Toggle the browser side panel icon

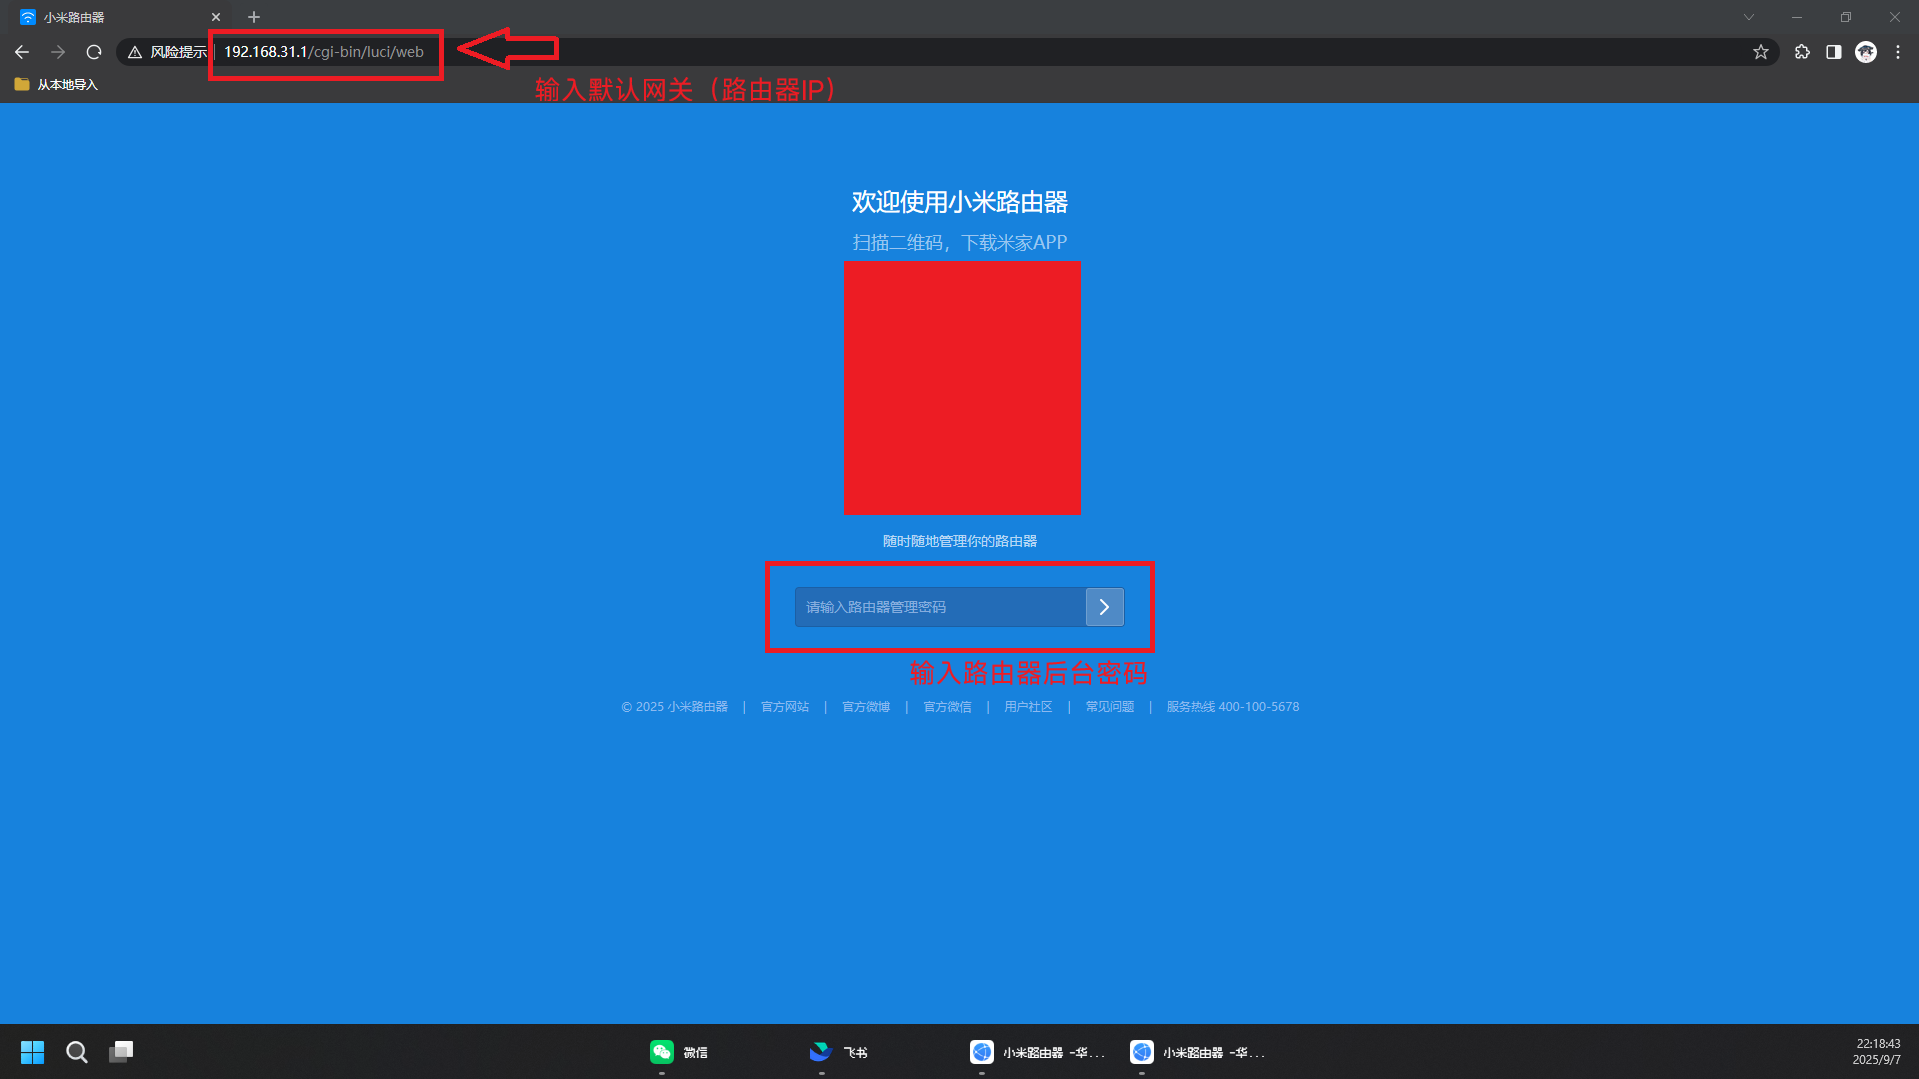coord(1833,52)
